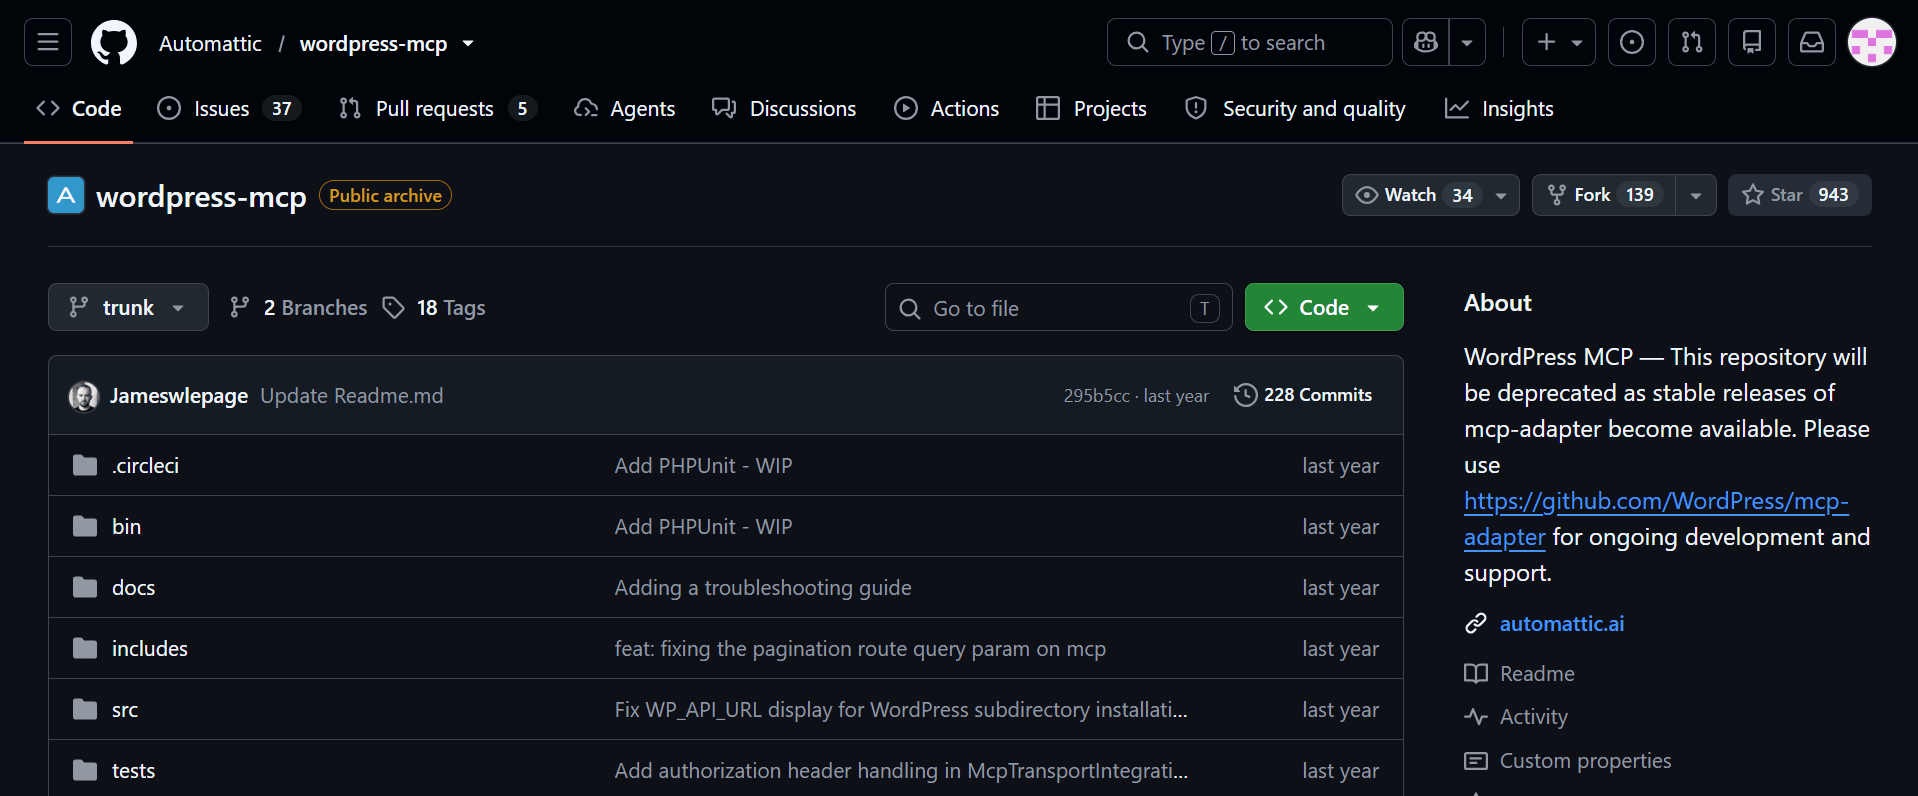Open Custom properties page
1918x796 pixels.
1585,760
